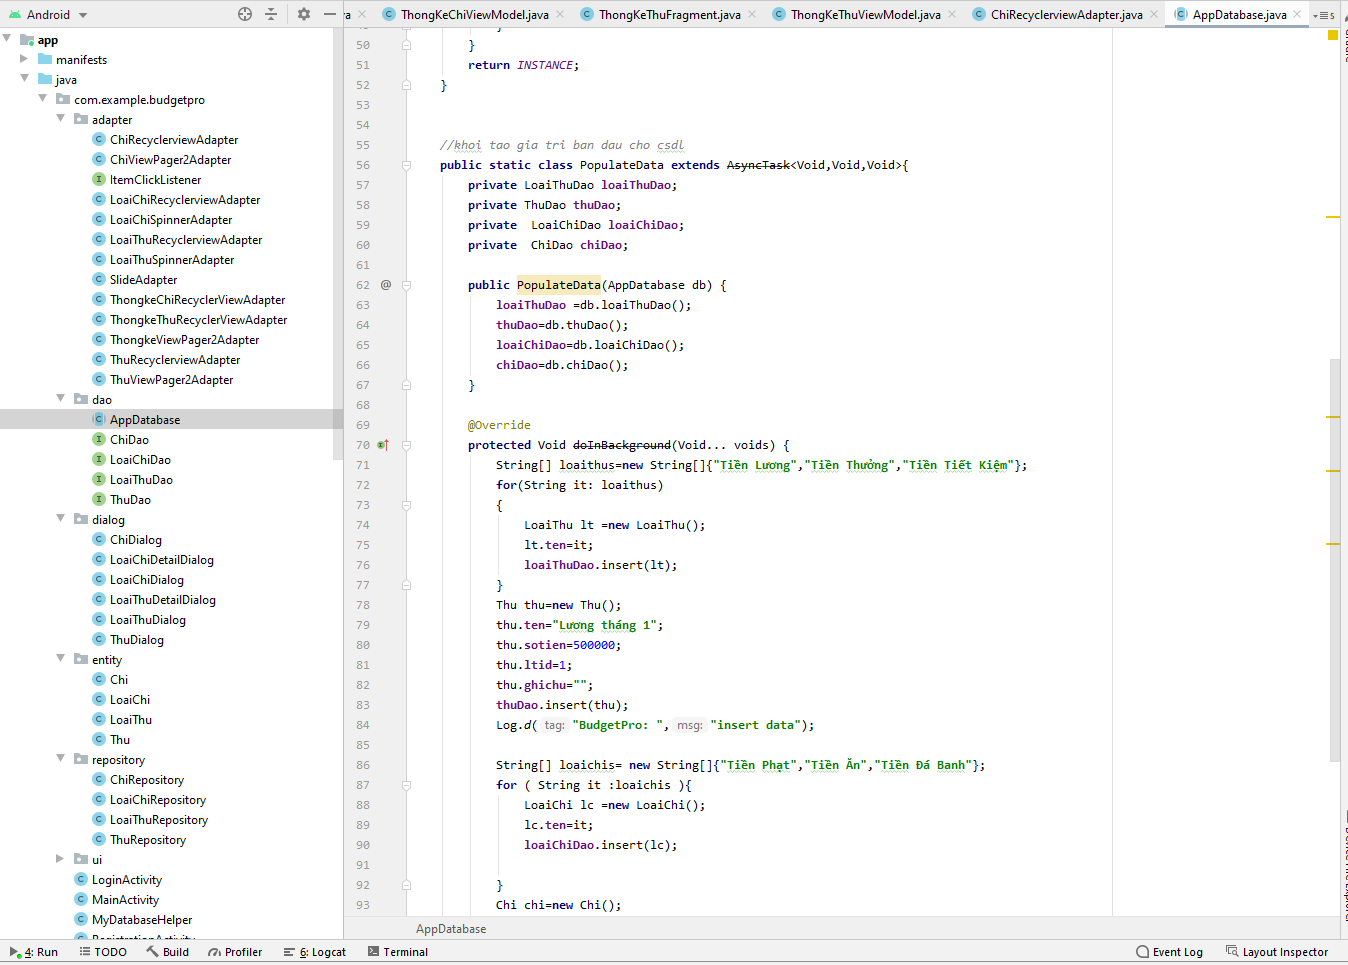The width and height of the screenshot is (1348, 965).
Task: Open the Layout Inspector
Action: 1277,952
